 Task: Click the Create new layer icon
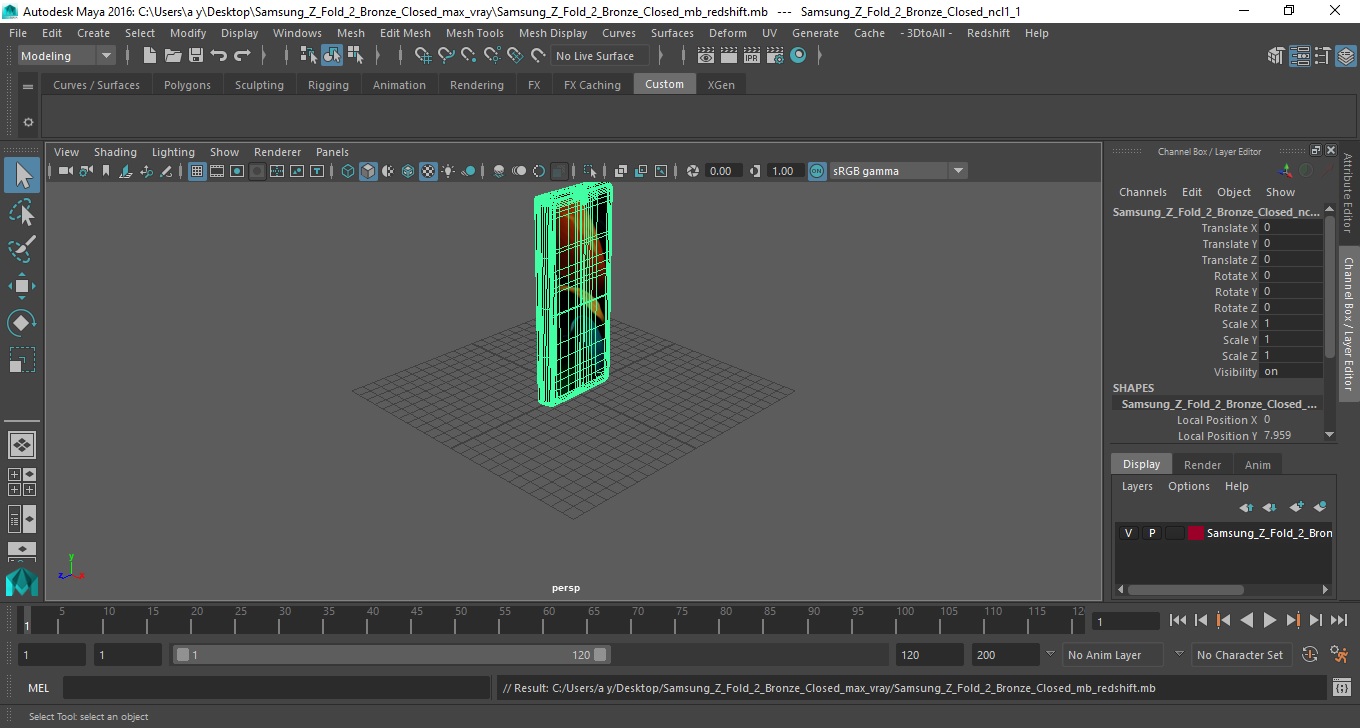point(1296,507)
